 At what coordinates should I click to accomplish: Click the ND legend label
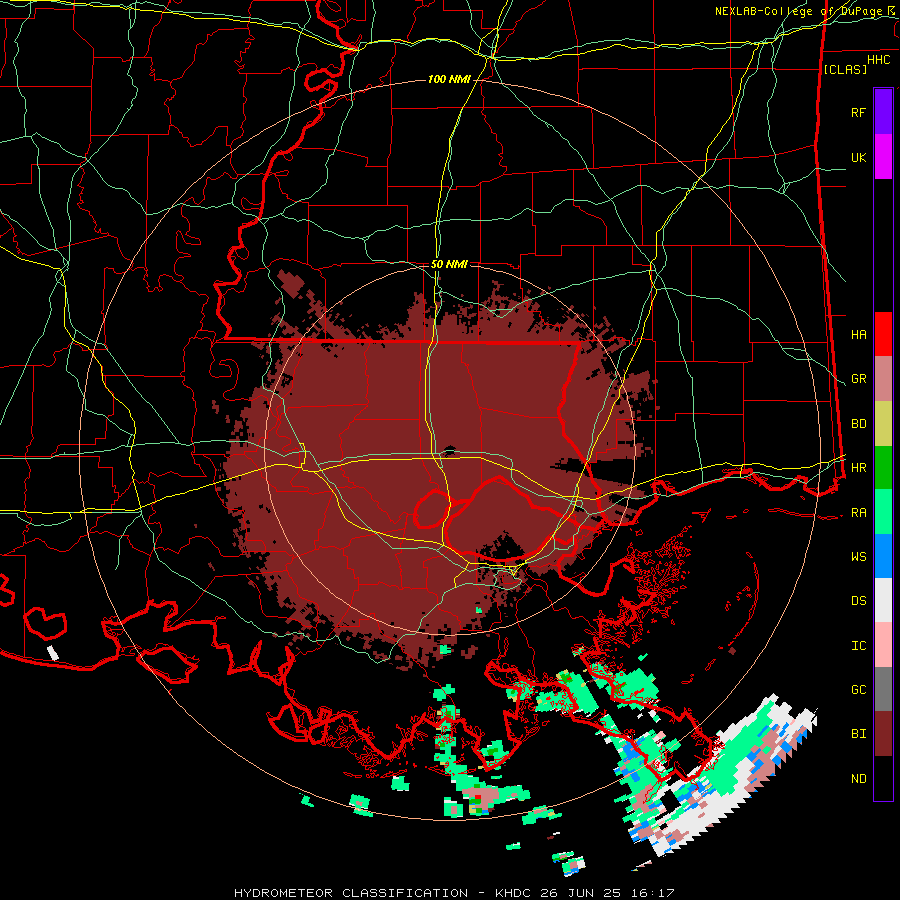coord(858,779)
